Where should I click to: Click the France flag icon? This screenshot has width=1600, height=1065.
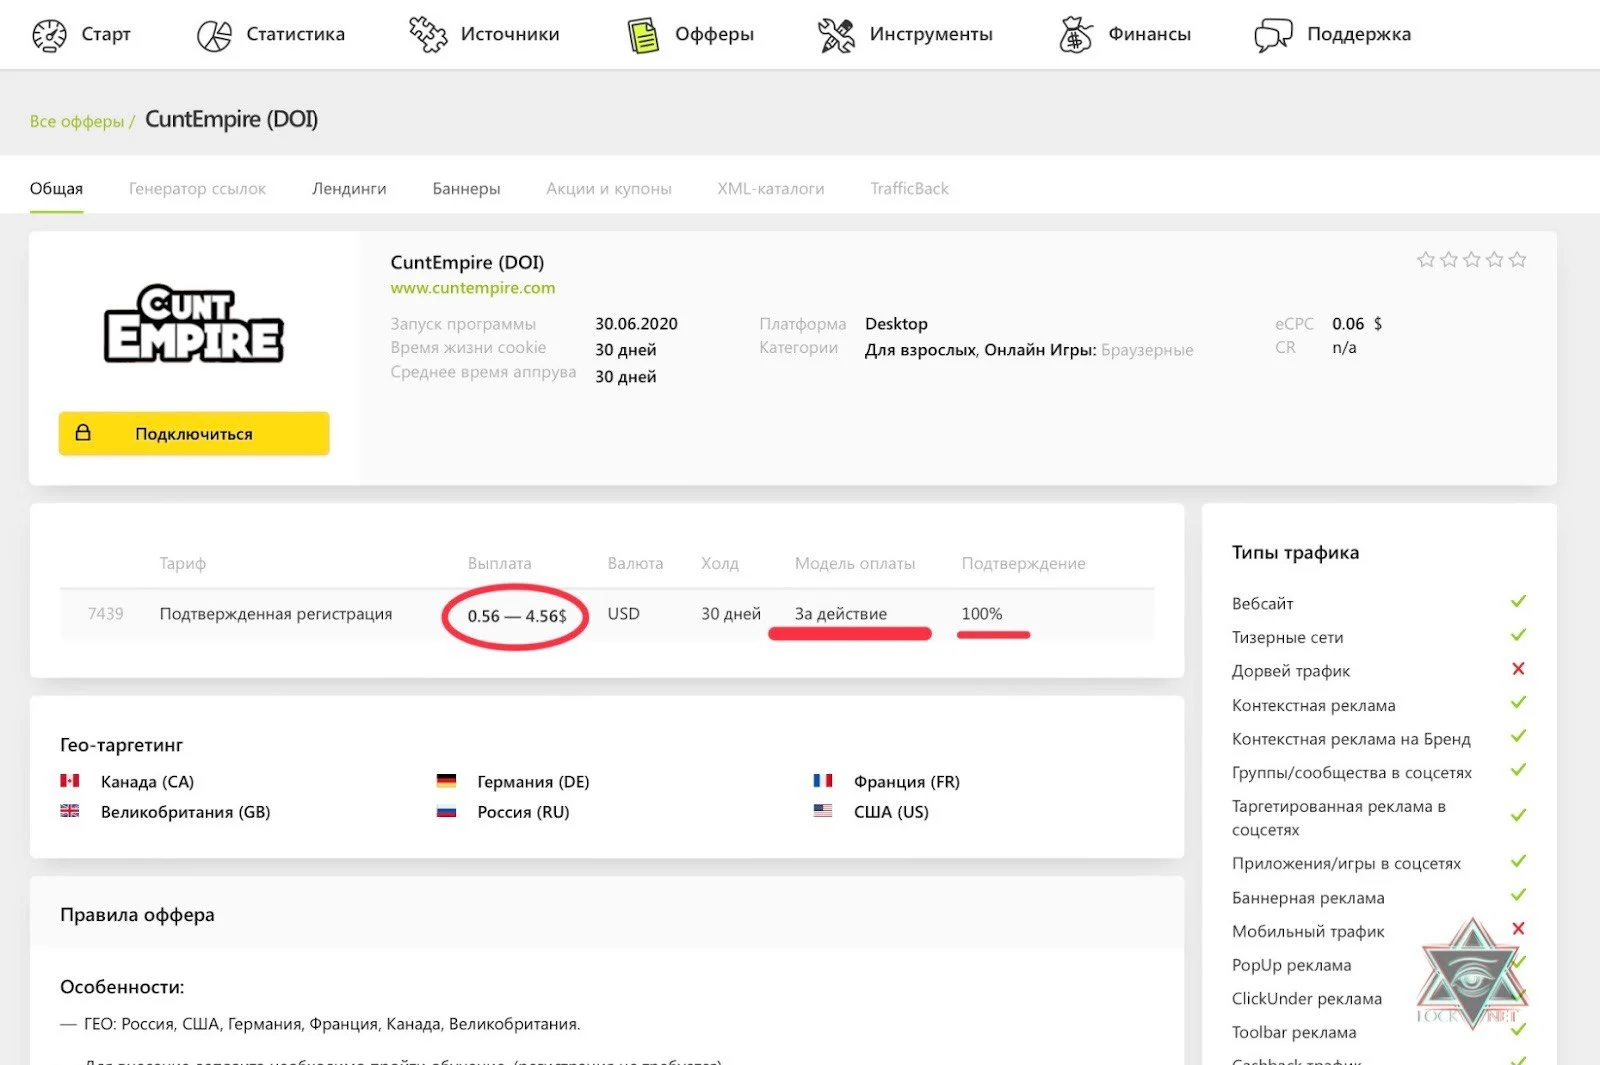click(823, 781)
